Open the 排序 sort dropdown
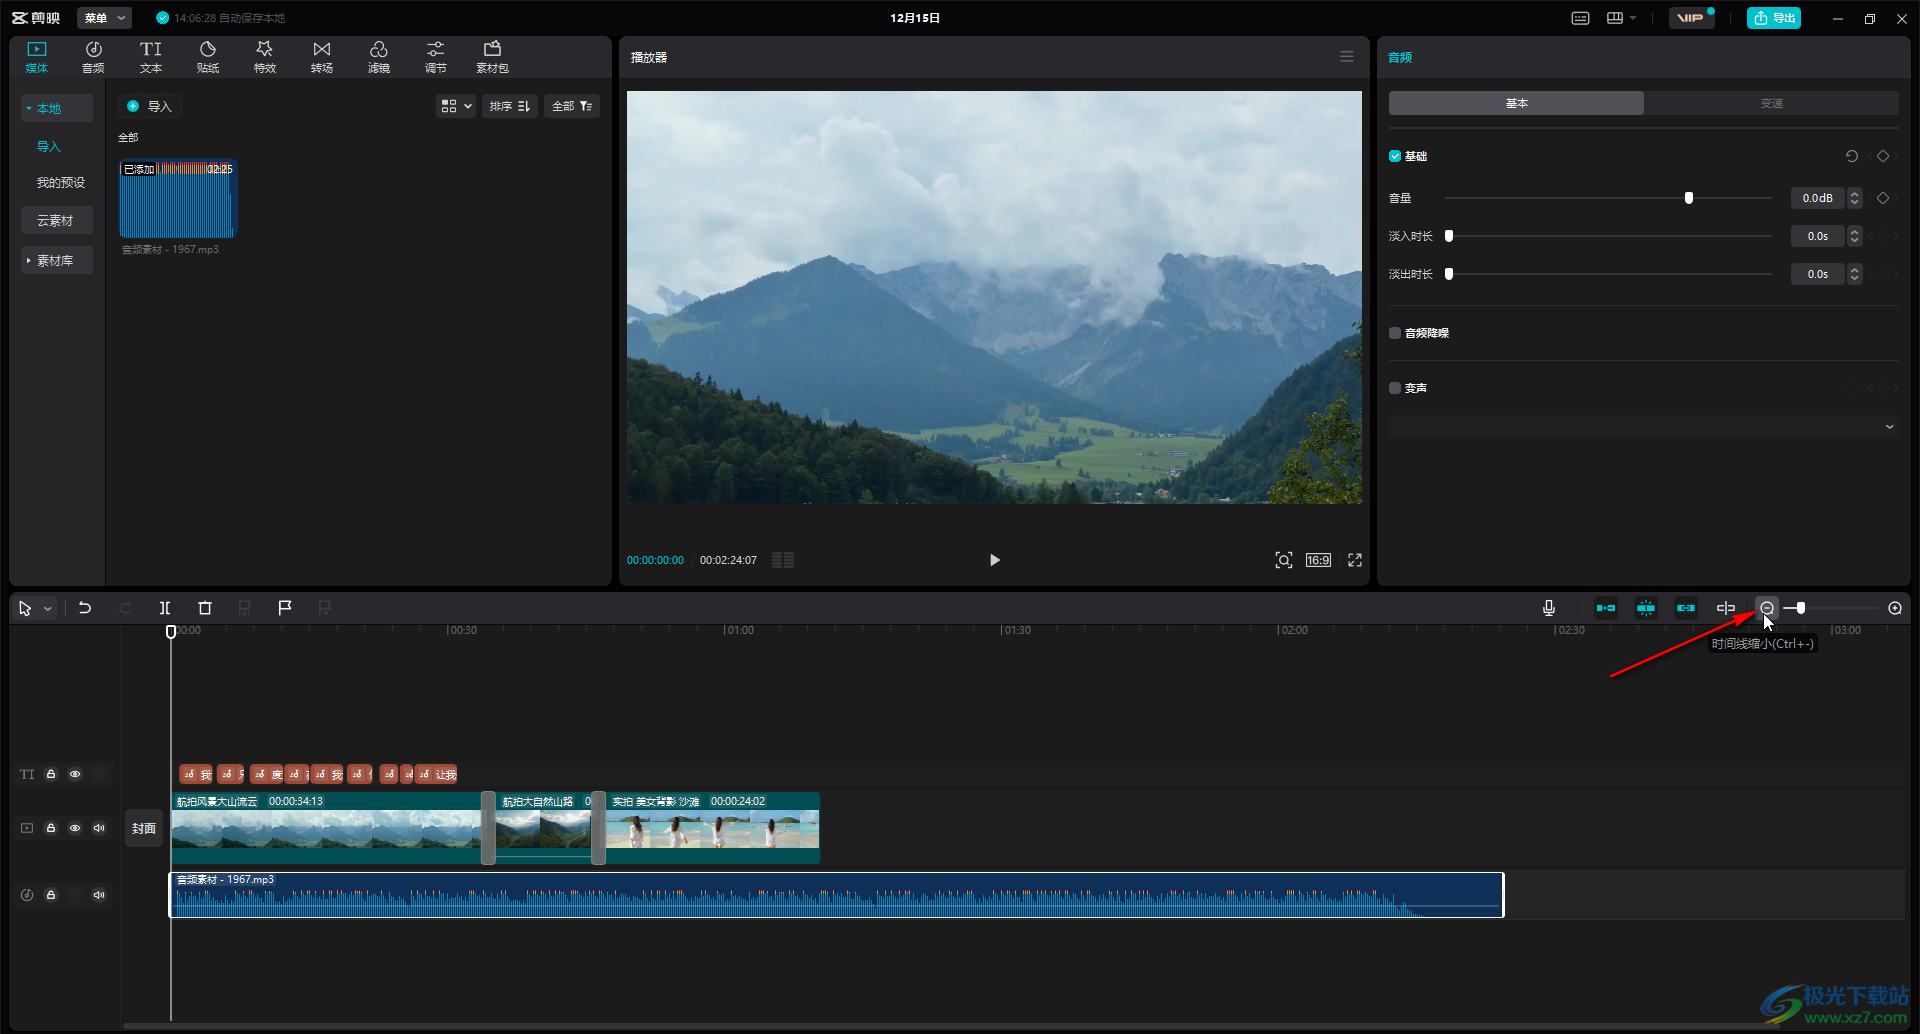Image resolution: width=1920 pixels, height=1034 pixels. pyautogui.click(x=510, y=106)
